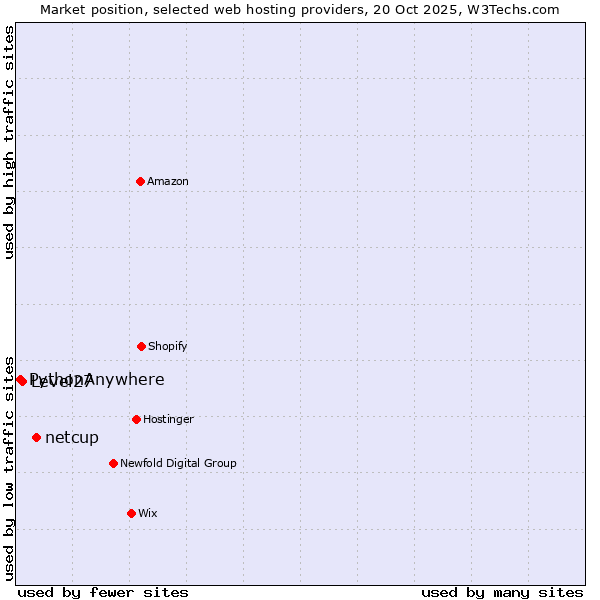This screenshot has width=600, height=600.
Task: Click the Hostinger label
Action: (x=168, y=419)
